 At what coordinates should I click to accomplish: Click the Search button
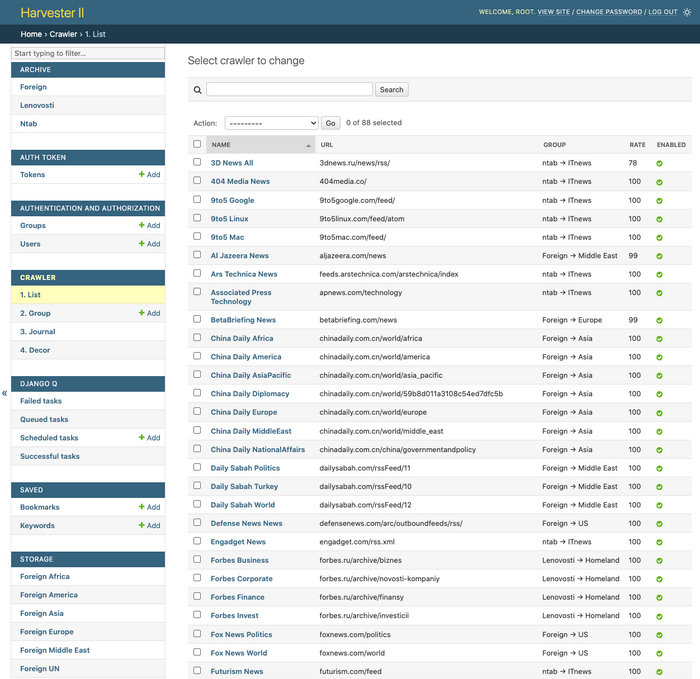click(x=392, y=90)
